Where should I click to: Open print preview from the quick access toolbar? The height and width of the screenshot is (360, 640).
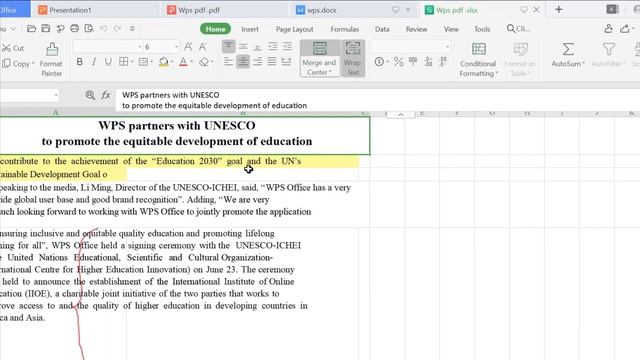tap(89, 29)
